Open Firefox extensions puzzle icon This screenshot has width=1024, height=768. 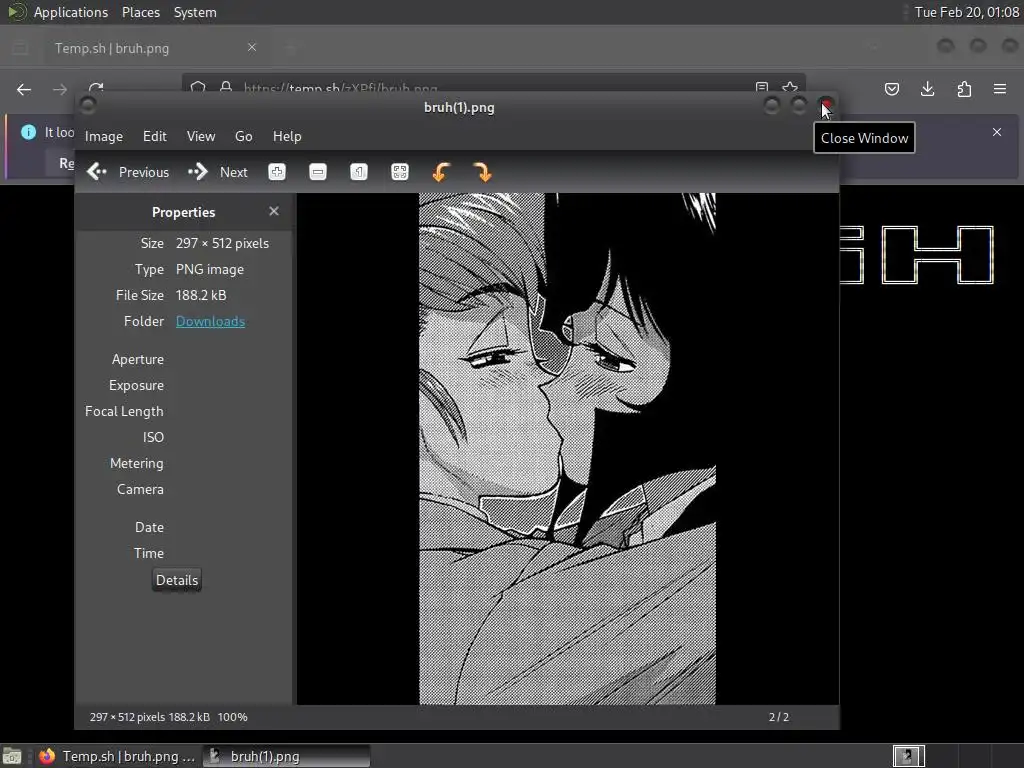pyautogui.click(x=964, y=89)
